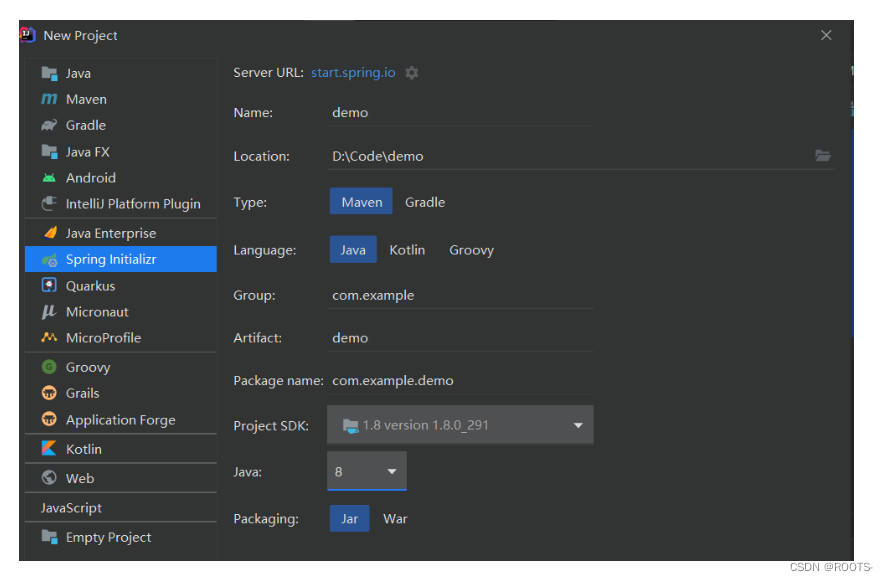
Task: Set packaging to War
Action: coord(395,519)
